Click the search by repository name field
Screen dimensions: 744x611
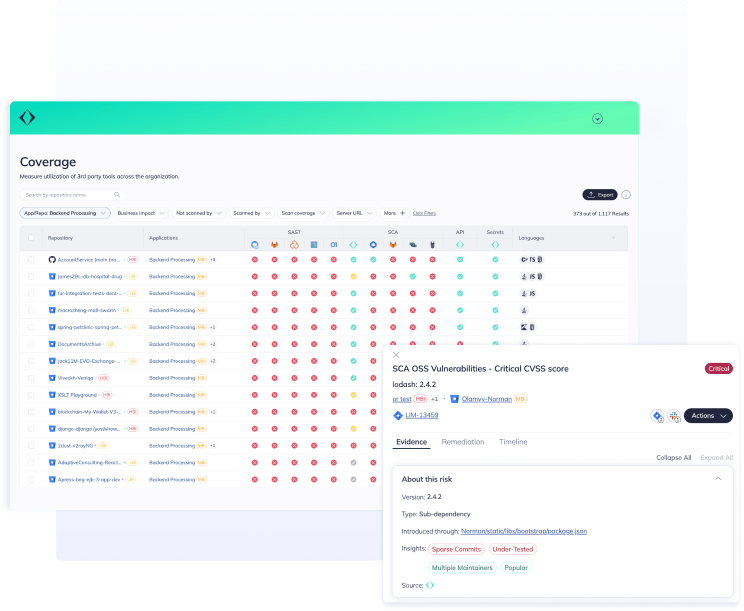click(68, 195)
